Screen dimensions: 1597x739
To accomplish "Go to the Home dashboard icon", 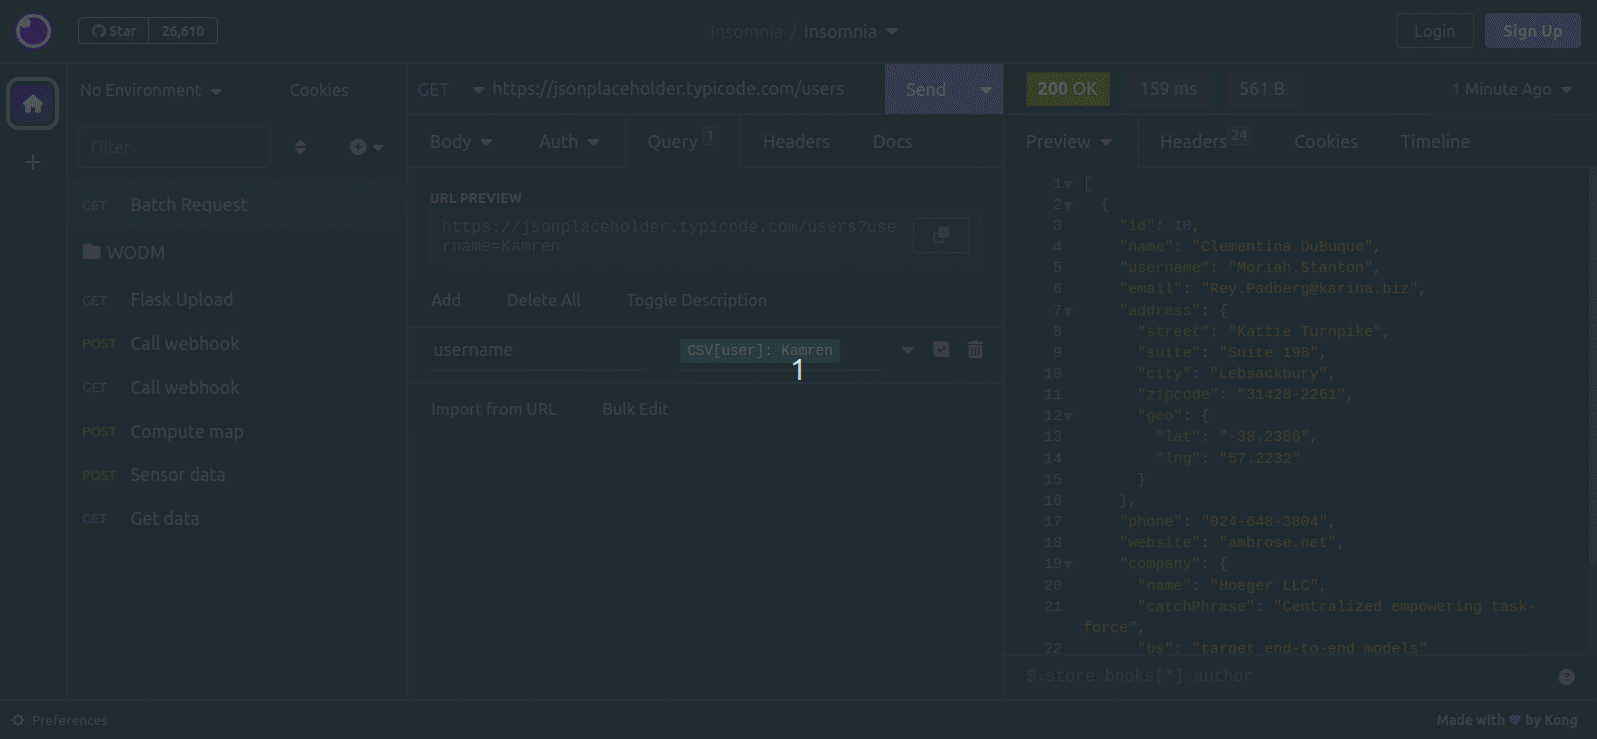I will [33, 103].
